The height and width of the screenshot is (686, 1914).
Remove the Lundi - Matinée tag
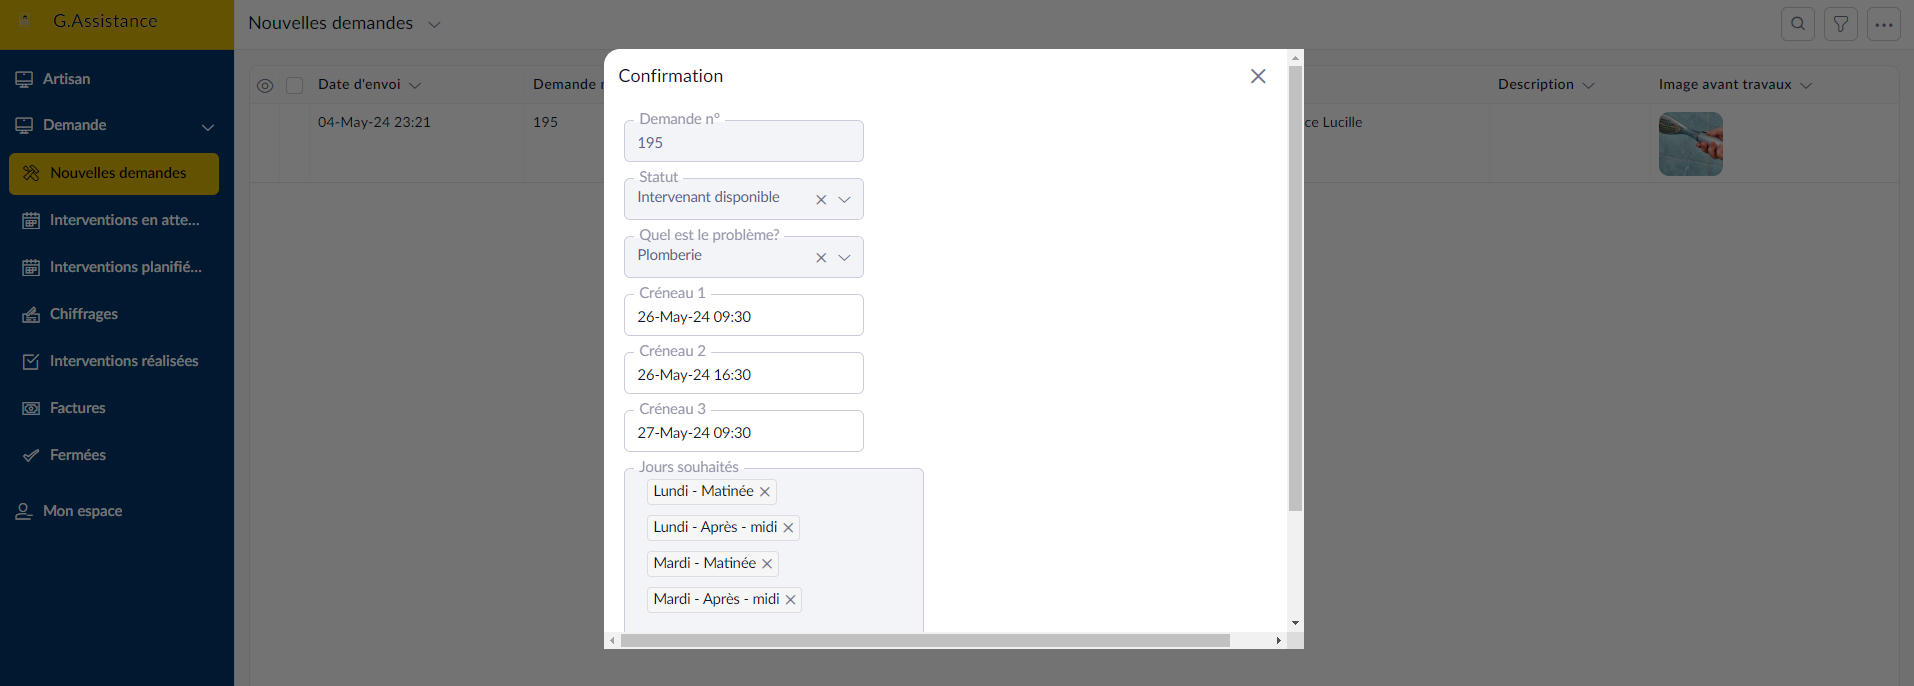[x=765, y=492]
